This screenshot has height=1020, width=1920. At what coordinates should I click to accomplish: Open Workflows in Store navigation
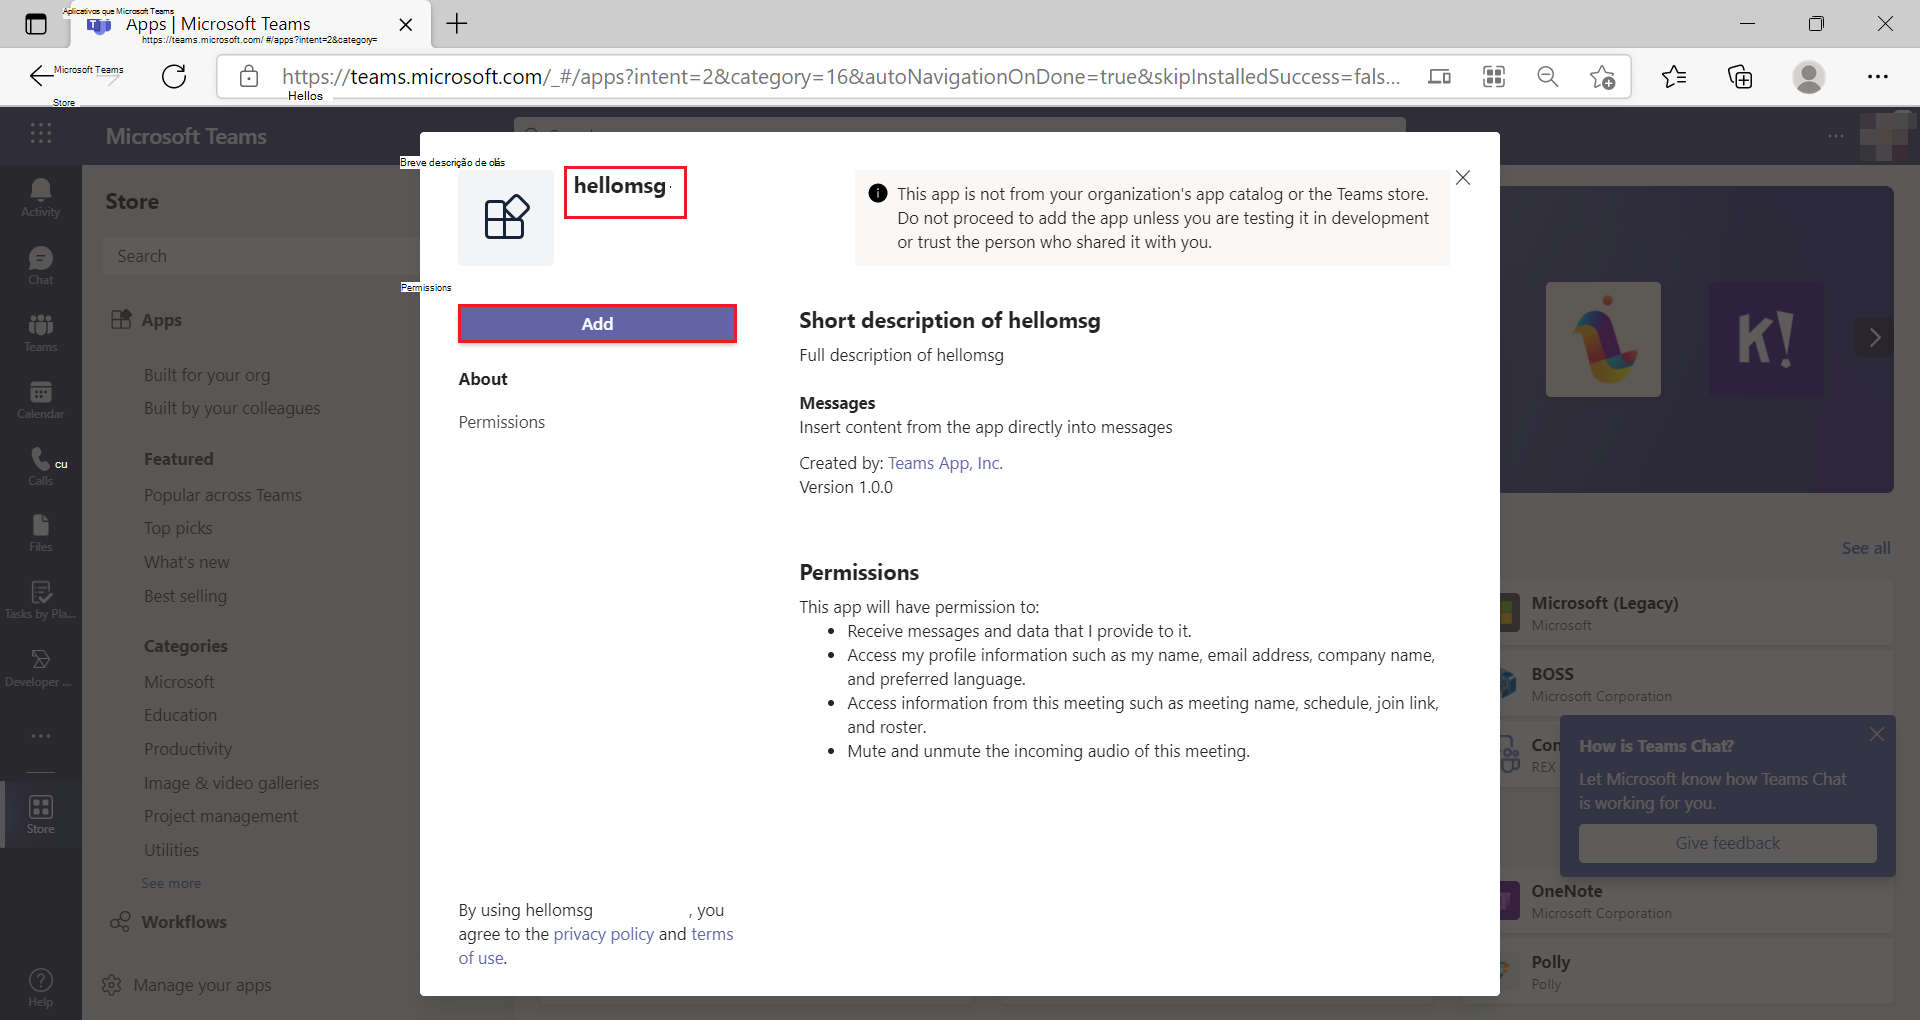(169, 922)
